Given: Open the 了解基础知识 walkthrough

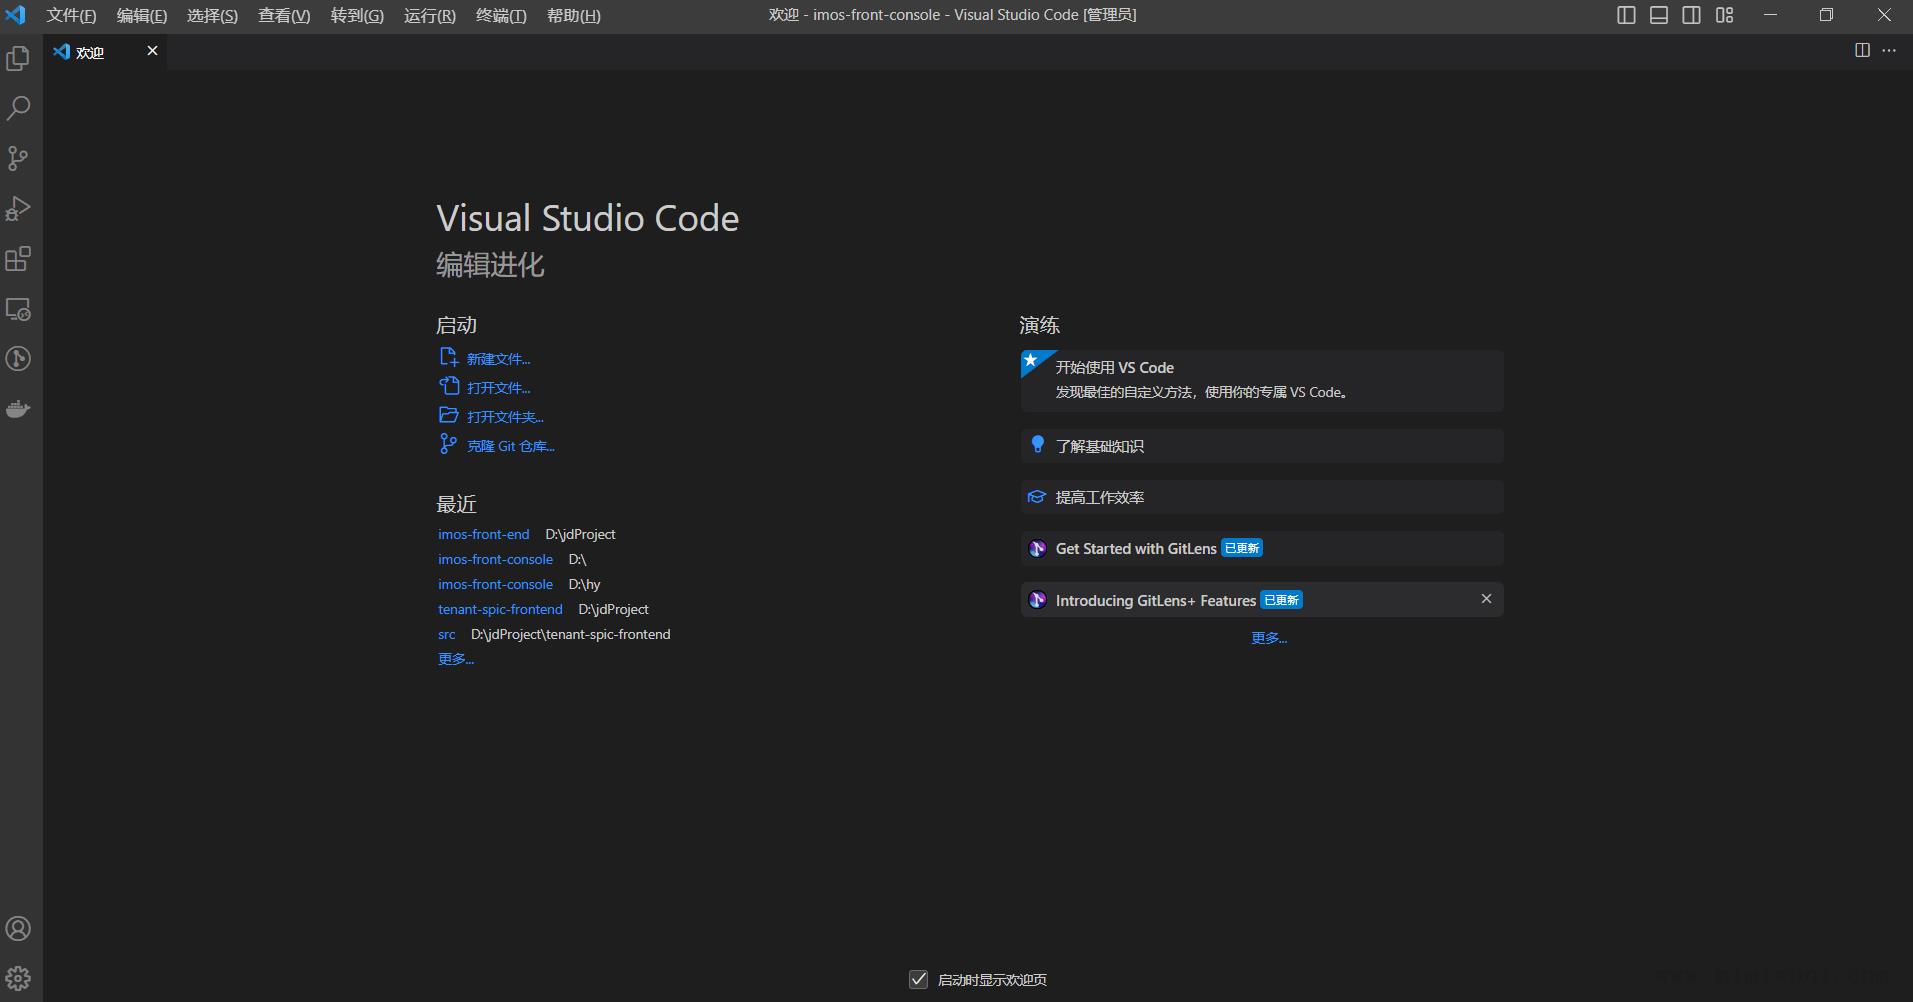Looking at the screenshot, I should click(1262, 446).
